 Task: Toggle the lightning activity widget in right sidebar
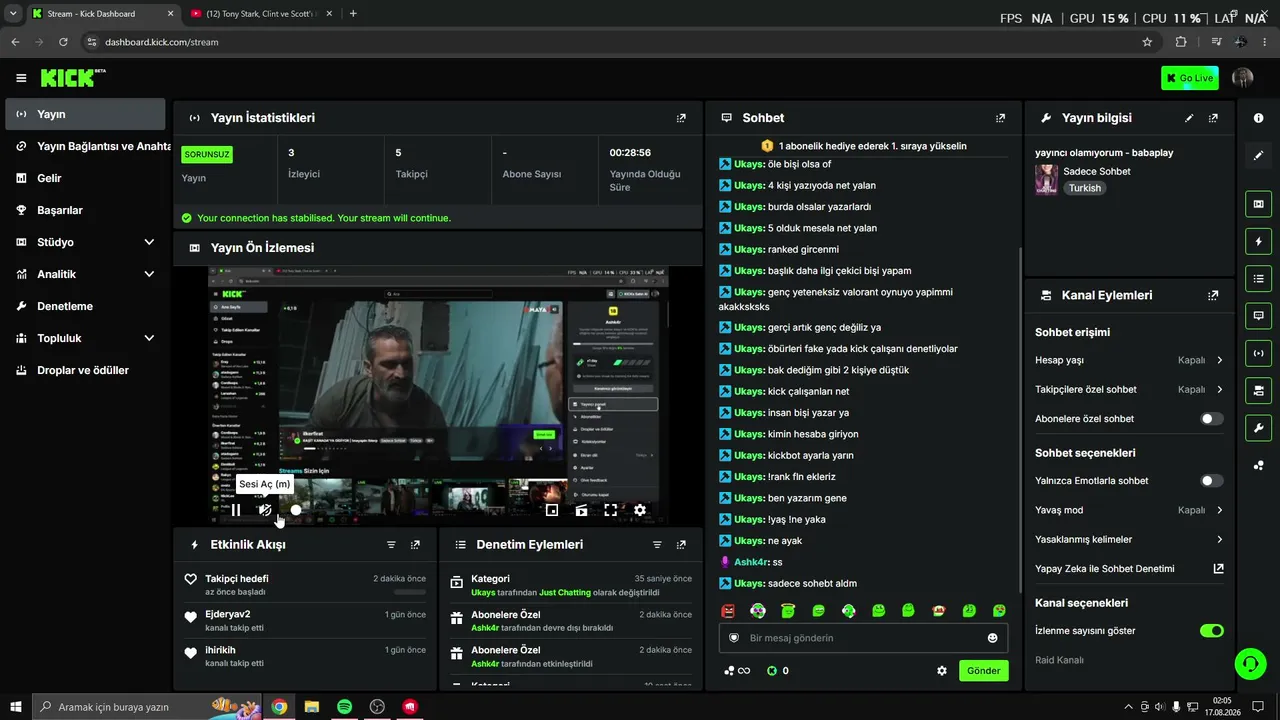[1258, 241]
